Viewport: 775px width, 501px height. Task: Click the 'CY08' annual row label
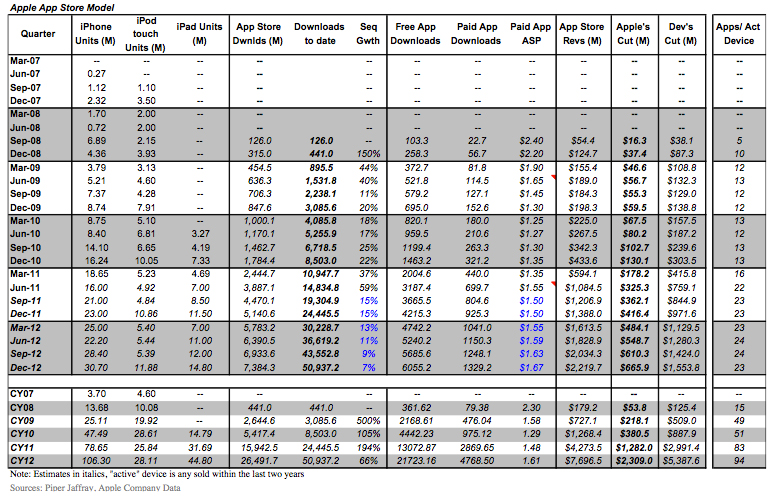tap(22, 408)
